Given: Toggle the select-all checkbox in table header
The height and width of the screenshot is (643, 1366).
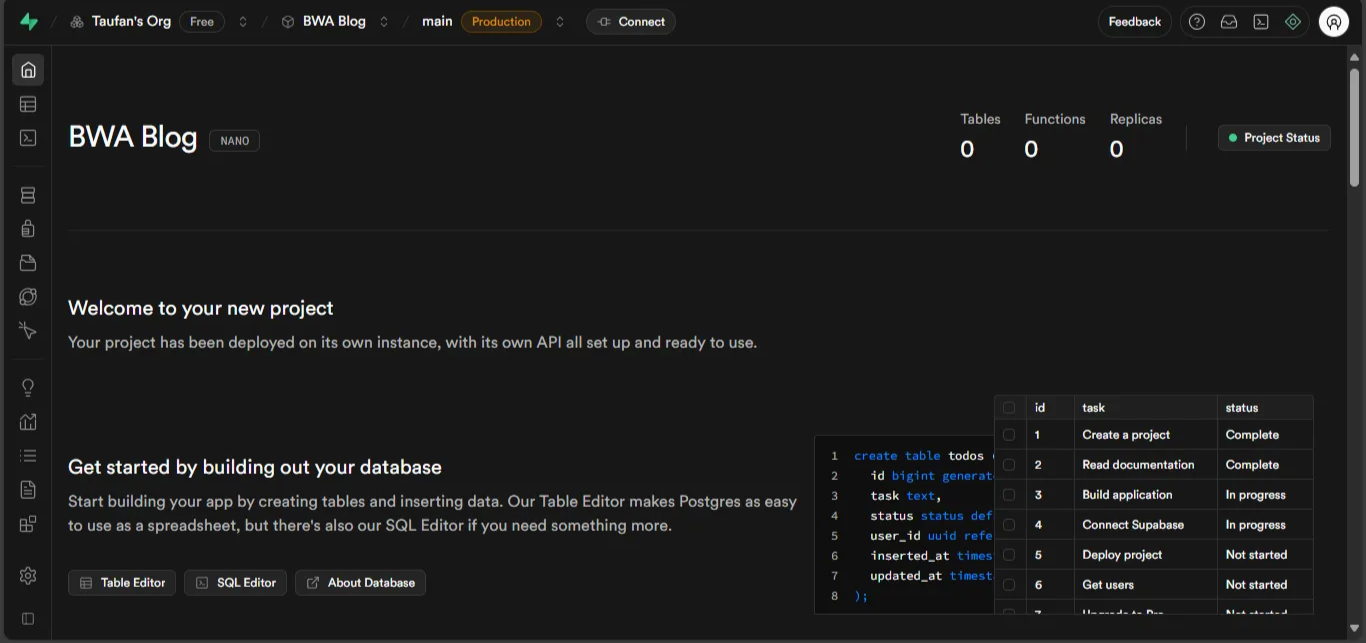Looking at the screenshot, I should coord(1009,408).
